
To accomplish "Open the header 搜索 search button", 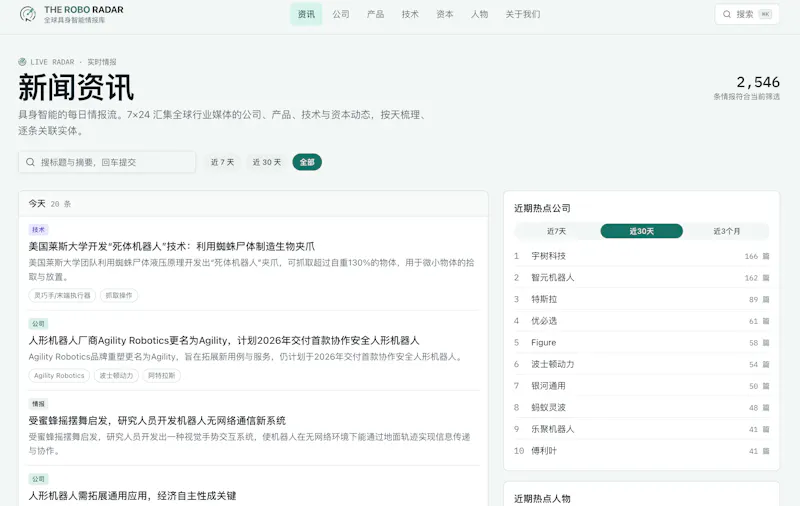I will (747, 14).
